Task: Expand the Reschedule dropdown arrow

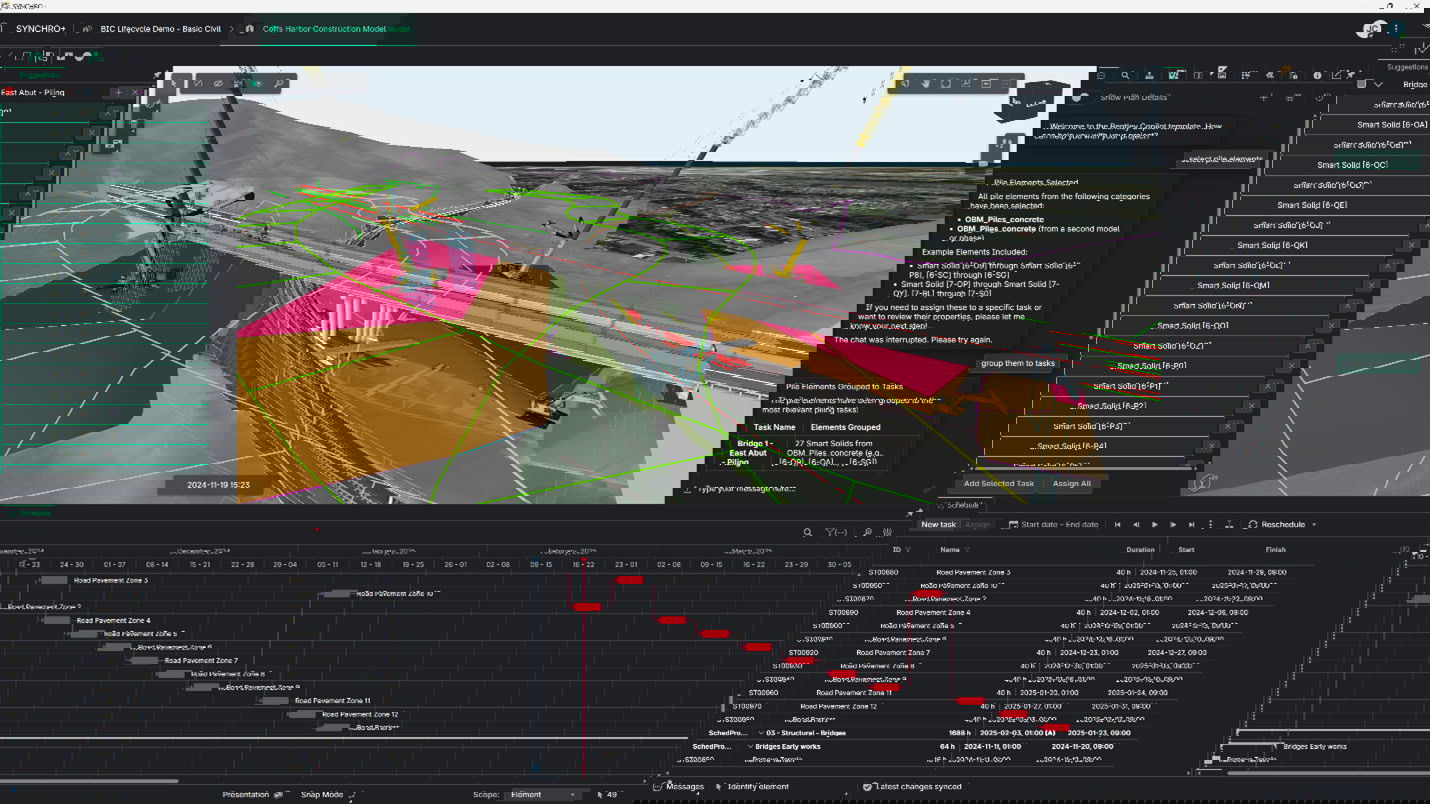Action: pyautogui.click(x=1315, y=523)
